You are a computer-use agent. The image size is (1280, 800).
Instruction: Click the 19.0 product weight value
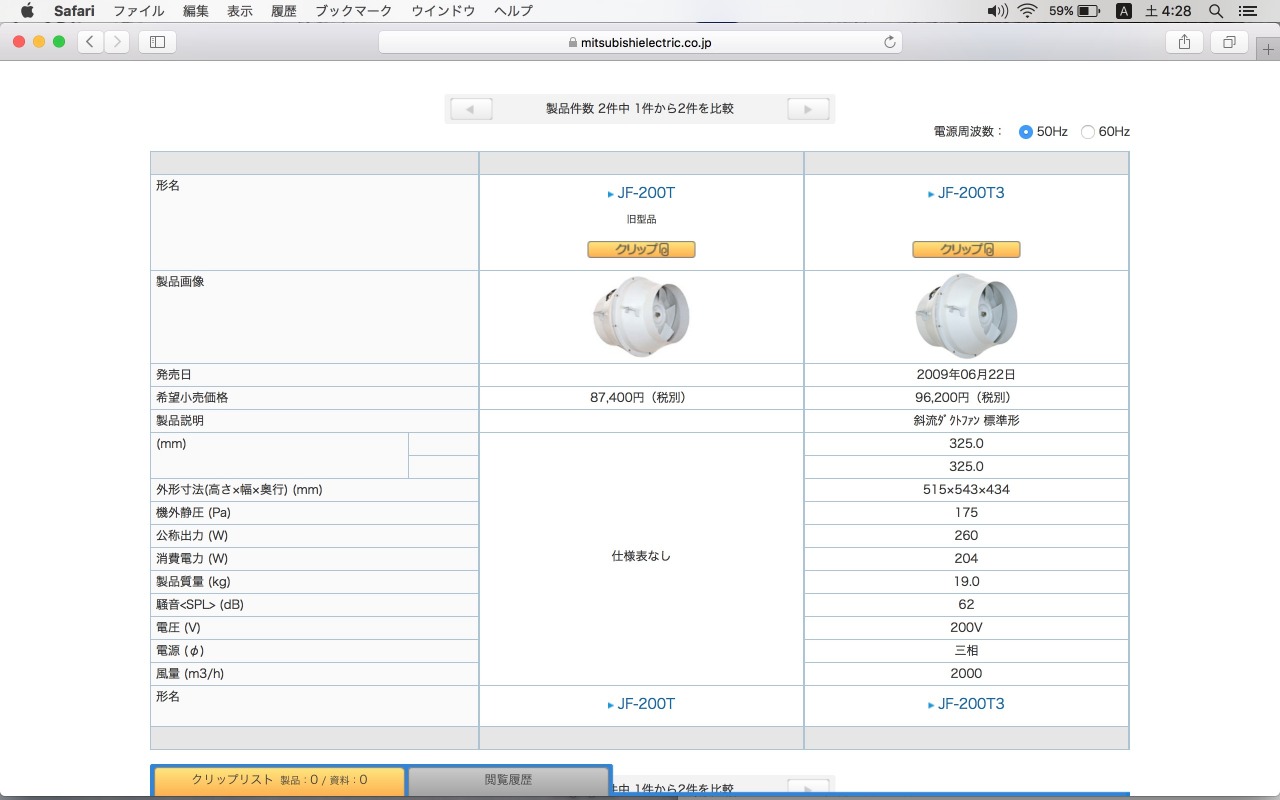pos(966,582)
